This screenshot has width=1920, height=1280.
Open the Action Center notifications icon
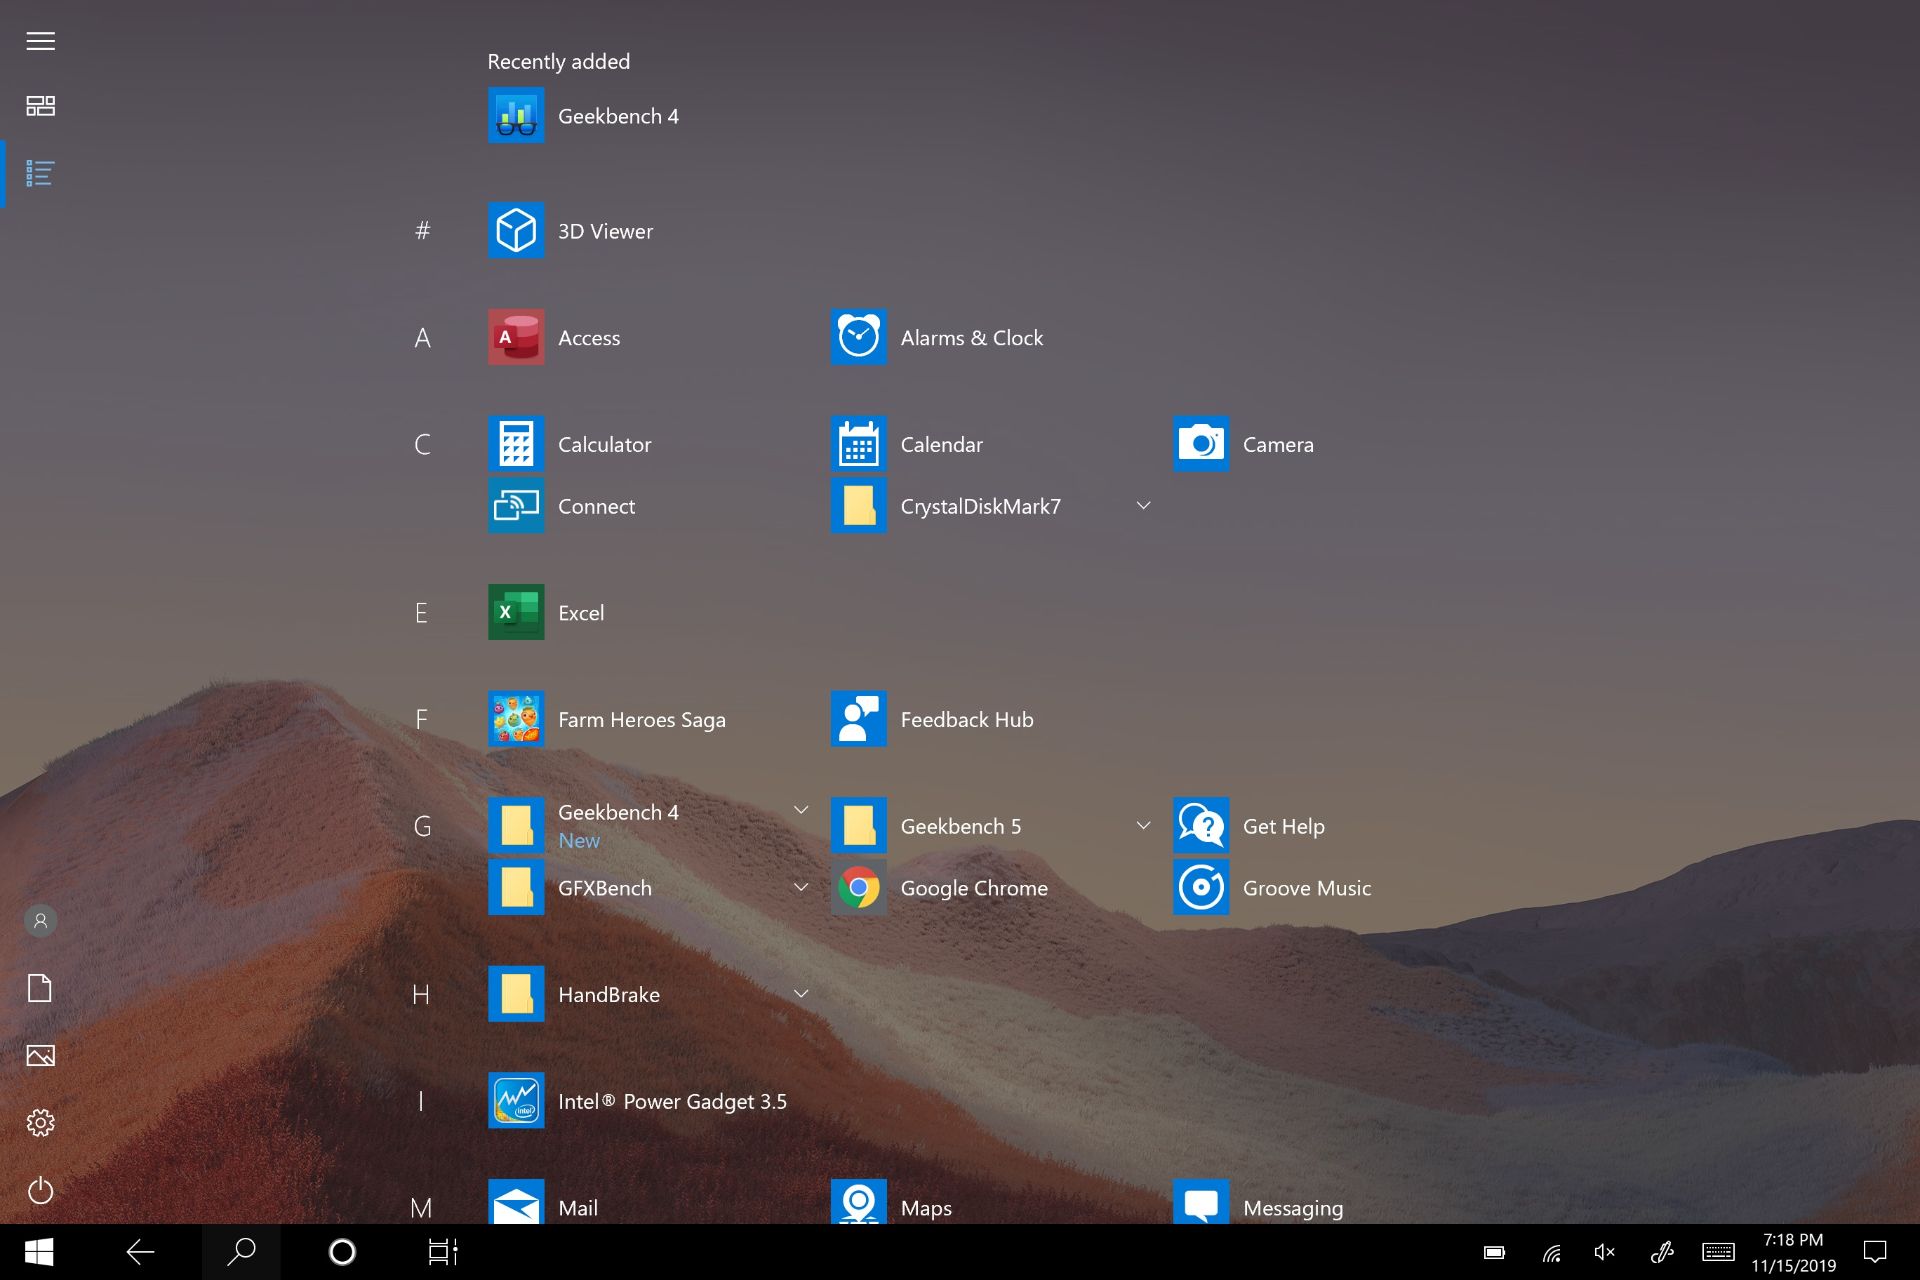(1875, 1252)
